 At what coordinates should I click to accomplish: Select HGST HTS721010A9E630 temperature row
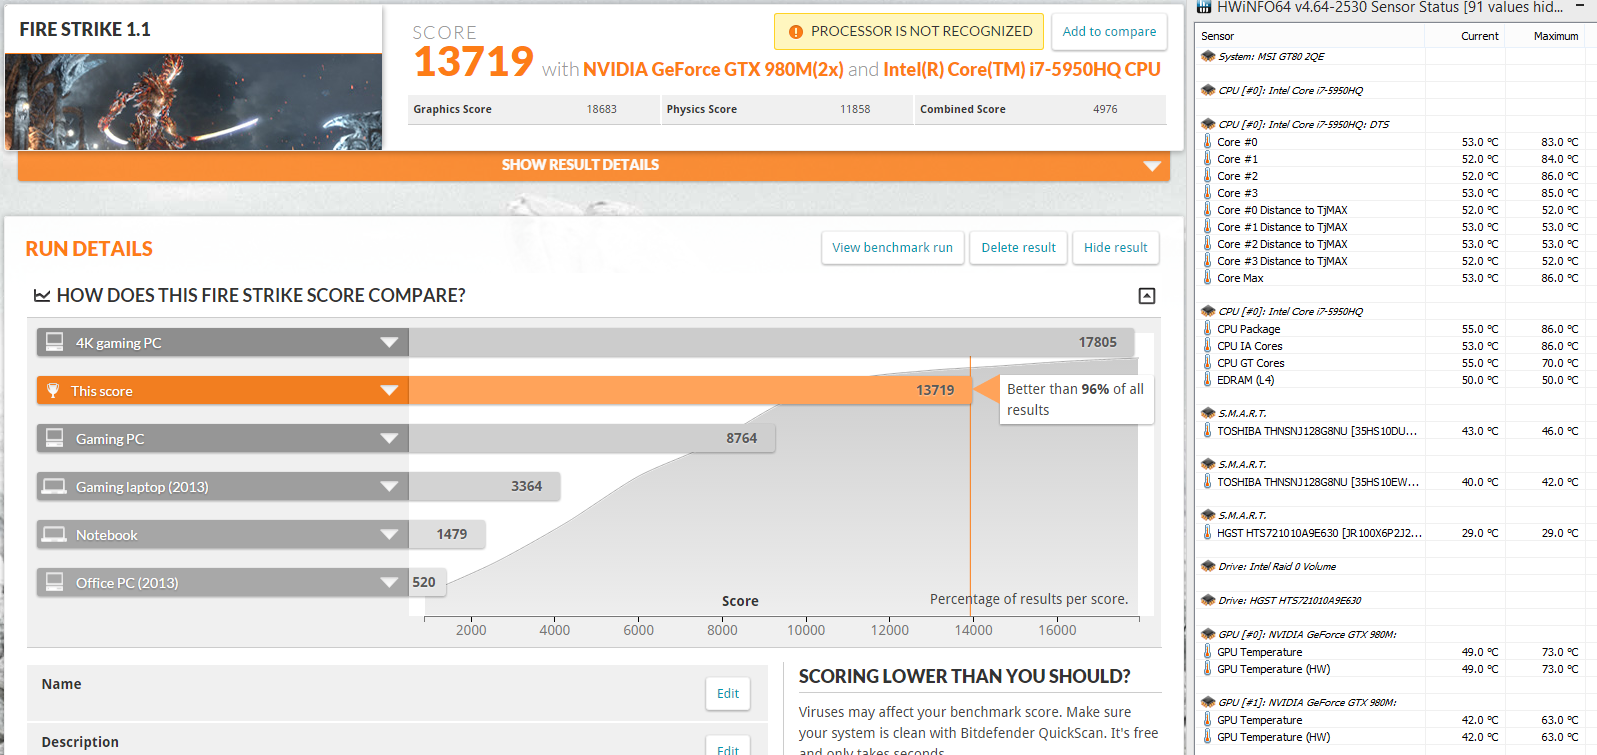click(1392, 533)
